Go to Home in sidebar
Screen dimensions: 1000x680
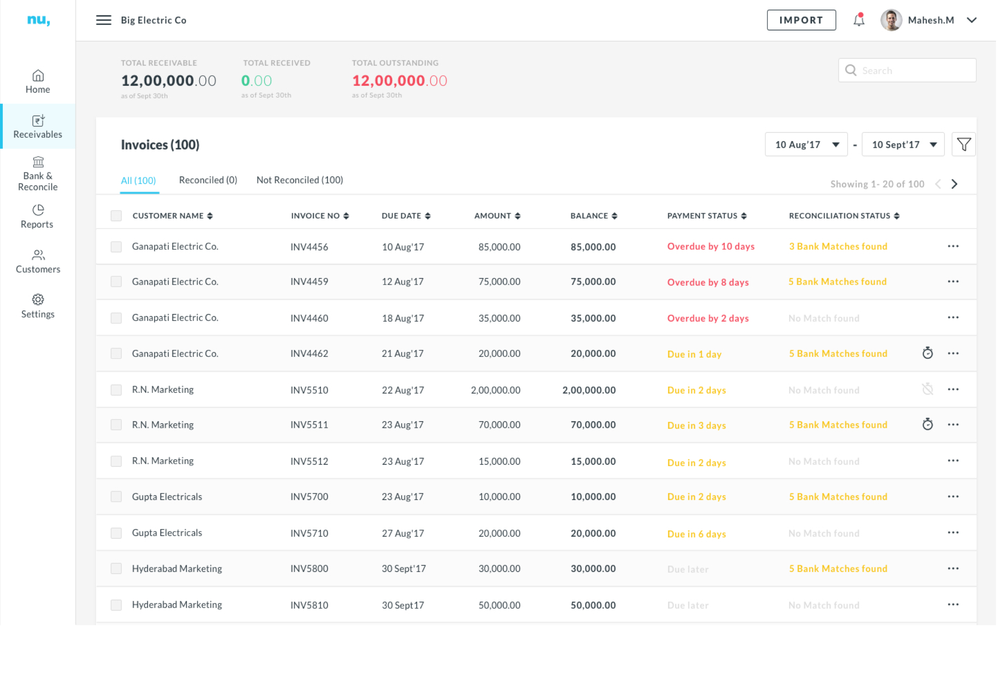coord(38,82)
